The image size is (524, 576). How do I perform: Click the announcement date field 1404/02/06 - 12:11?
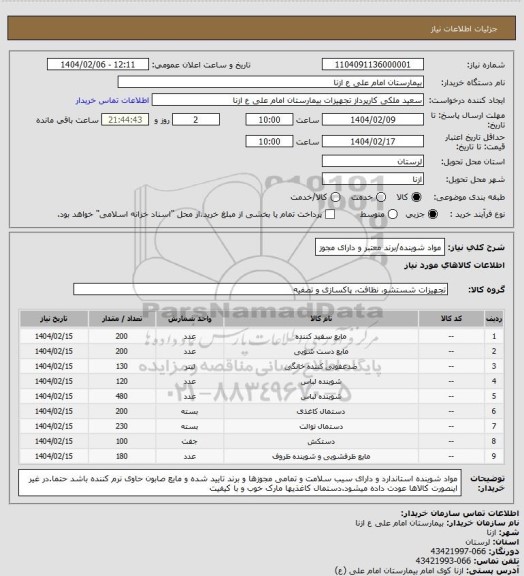(x=98, y=64)
